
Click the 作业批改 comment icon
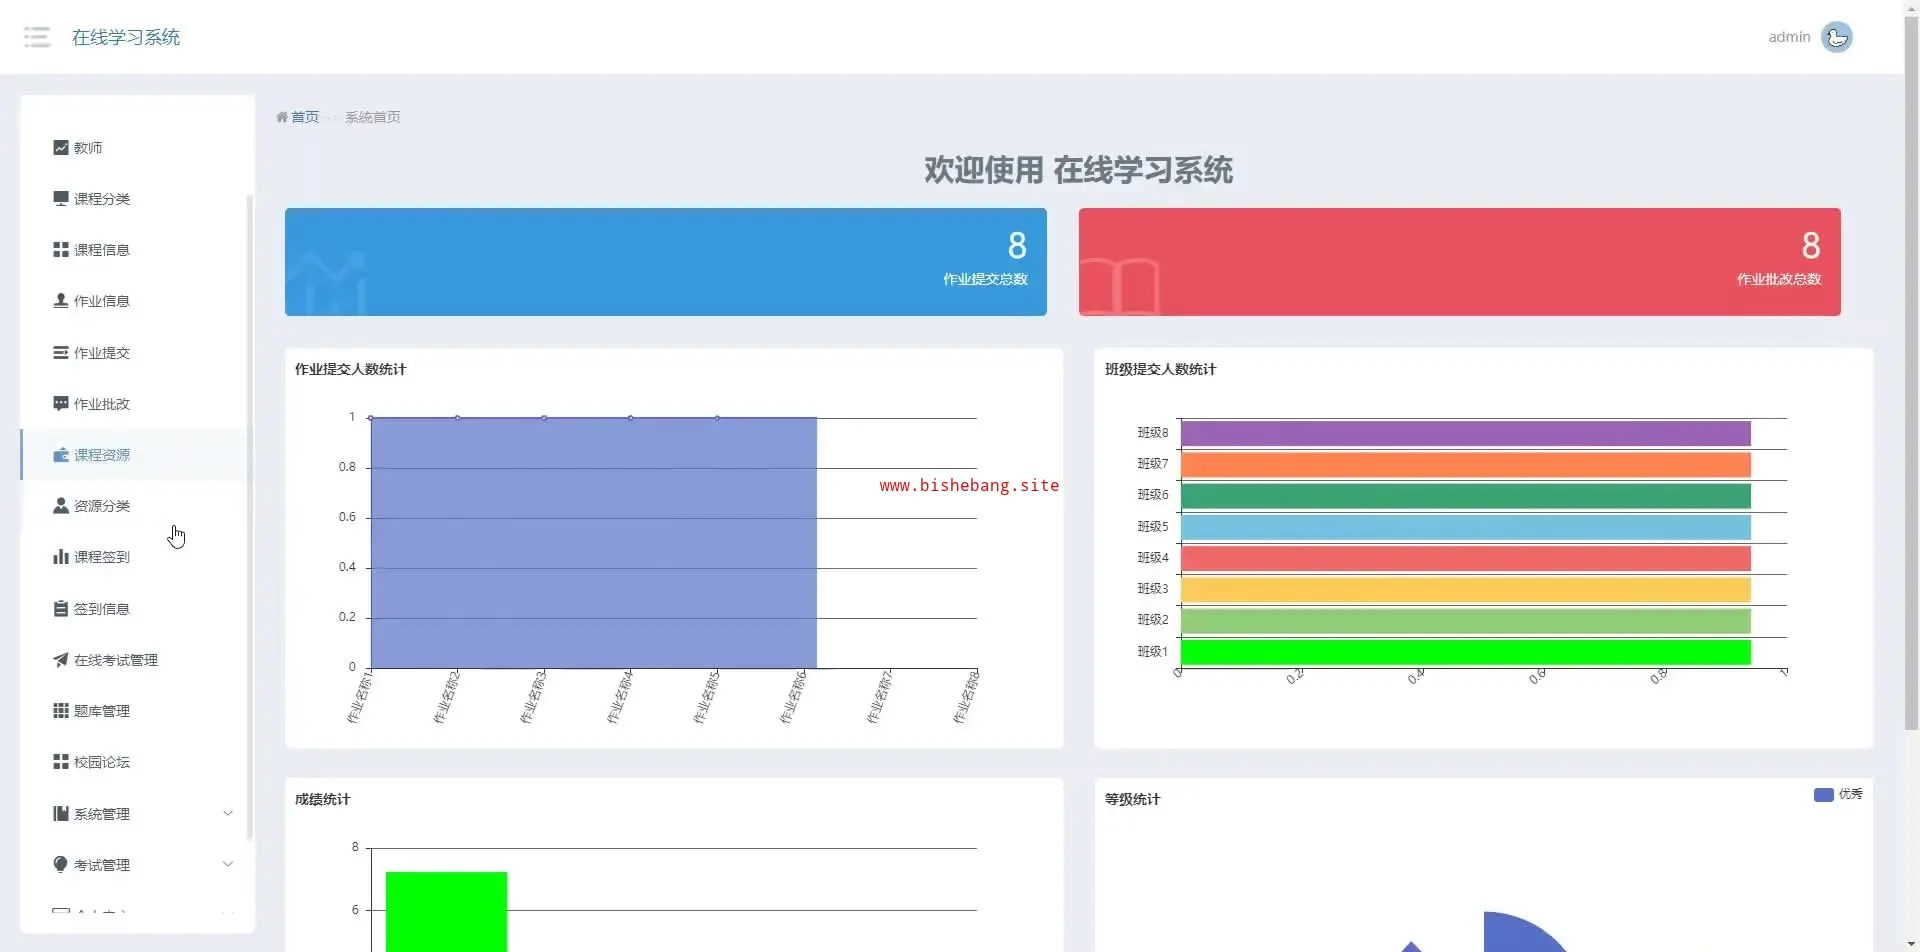(61, 403)
